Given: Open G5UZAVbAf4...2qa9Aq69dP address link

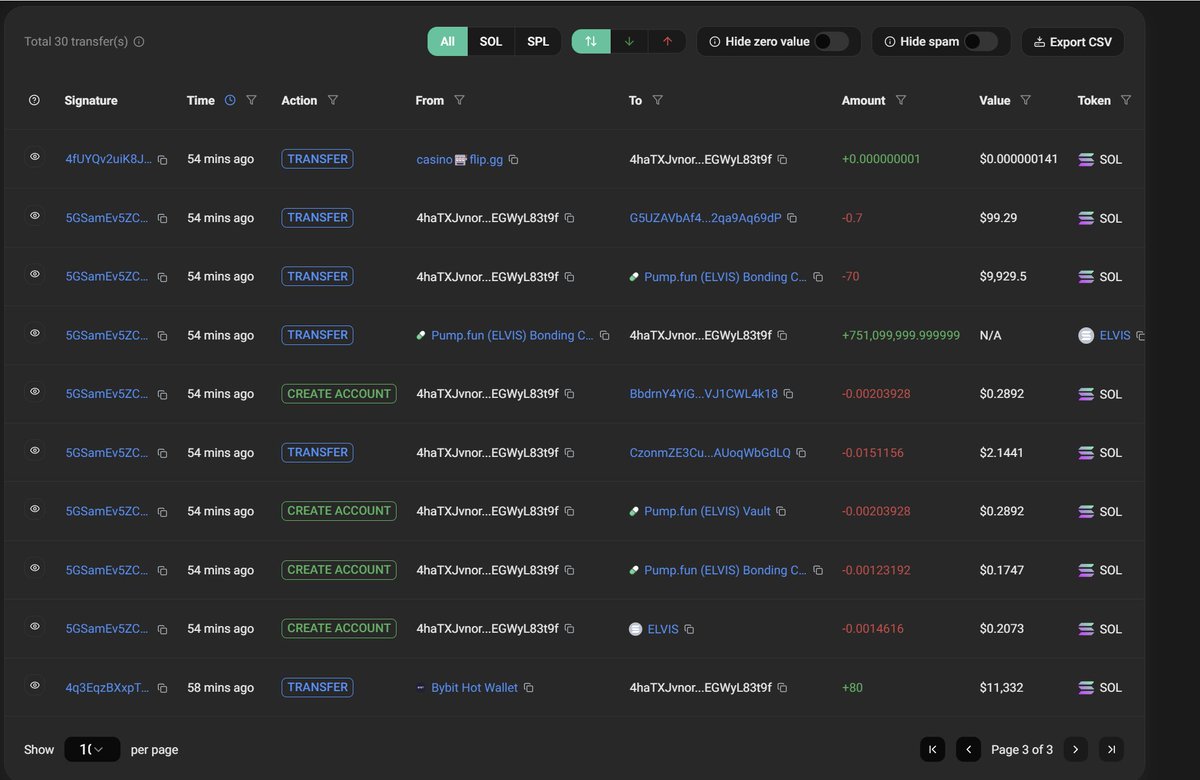Looking at the screenshot, I should click(x=706, y=218).
